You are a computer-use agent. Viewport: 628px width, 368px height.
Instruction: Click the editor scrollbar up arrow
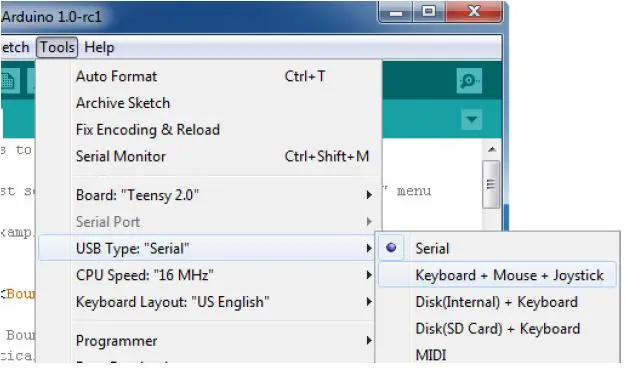(x=491, y=149)
